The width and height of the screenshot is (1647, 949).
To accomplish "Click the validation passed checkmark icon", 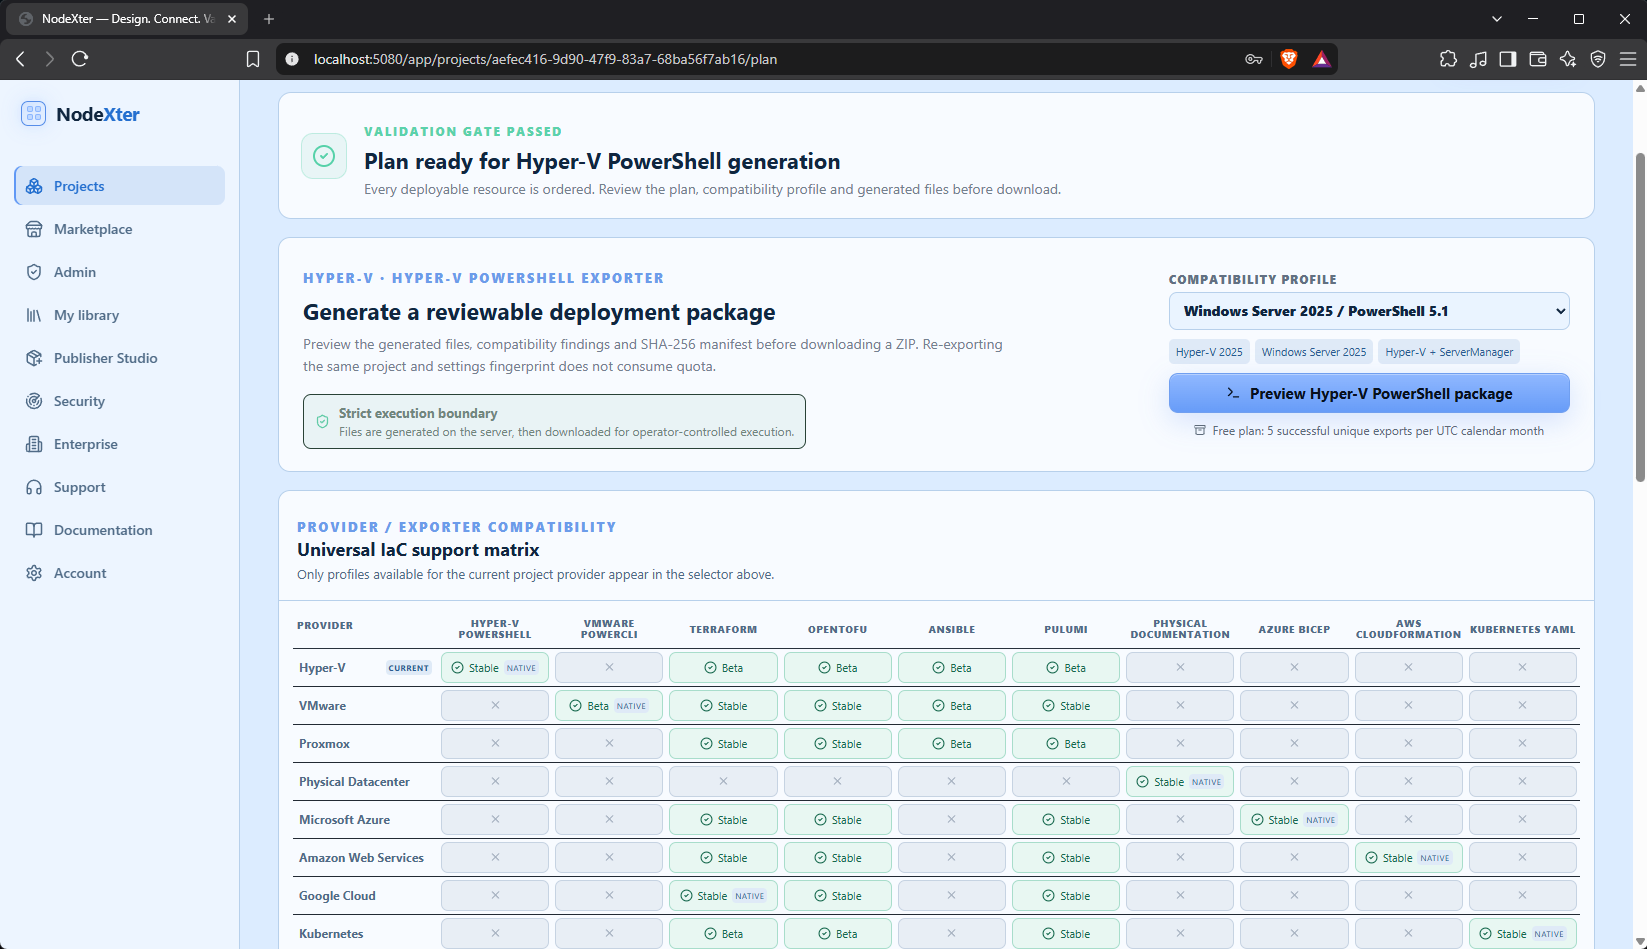I will point(324,156).
